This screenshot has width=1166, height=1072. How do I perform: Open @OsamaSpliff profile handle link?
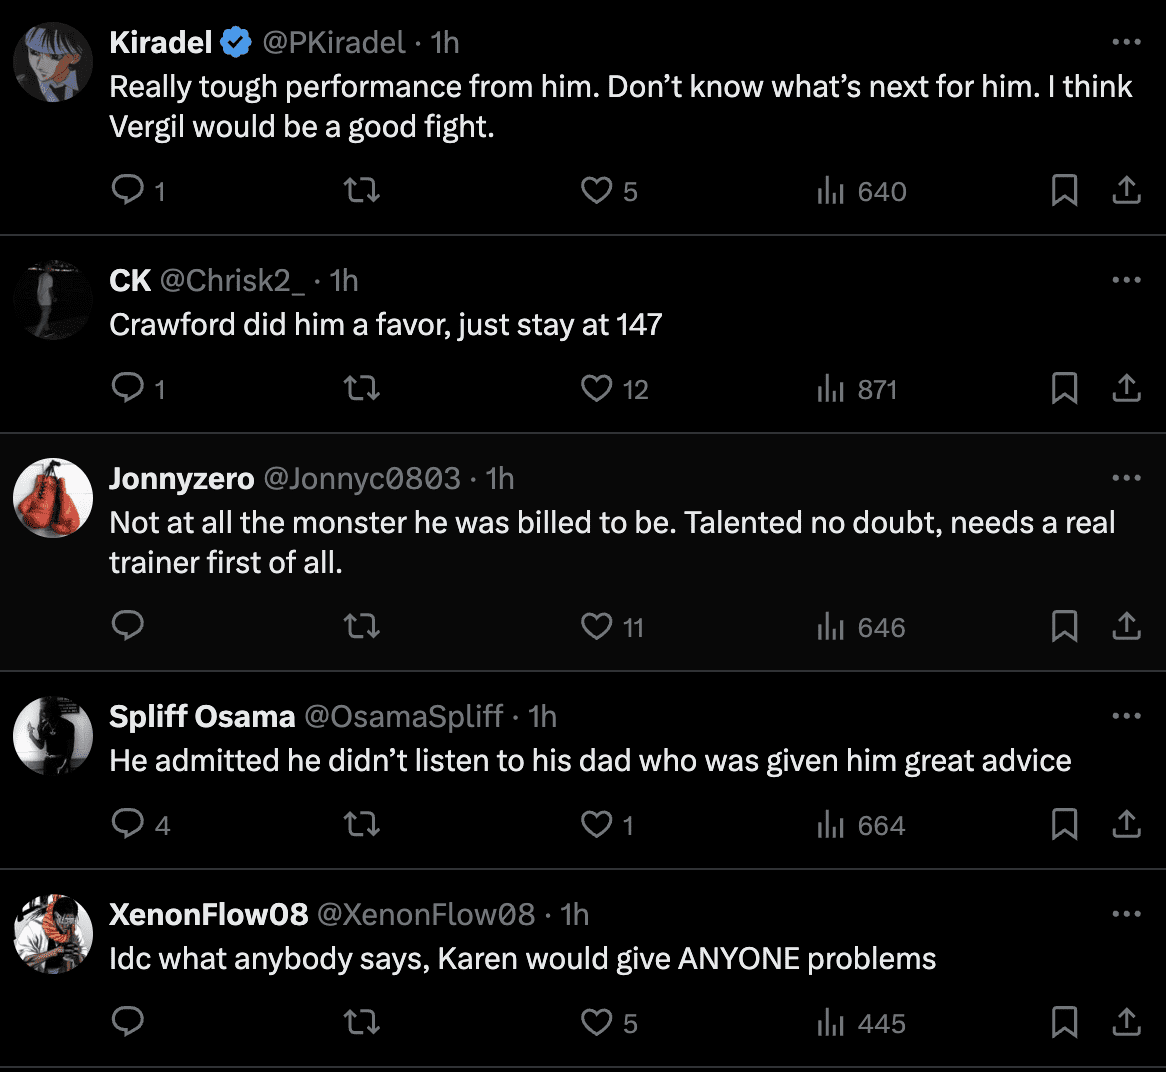[x=403, y=716]
